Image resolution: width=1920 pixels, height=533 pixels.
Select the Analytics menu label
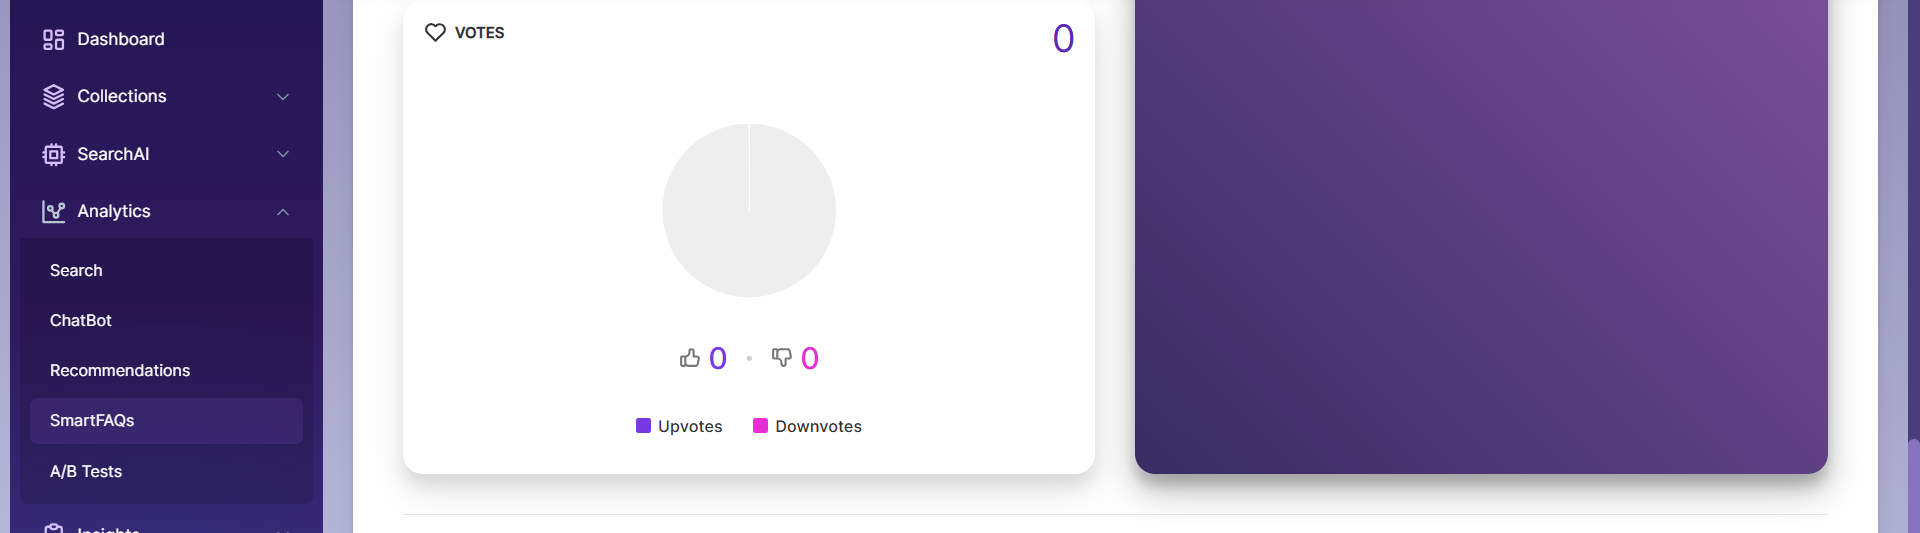[x=114, y=211]
